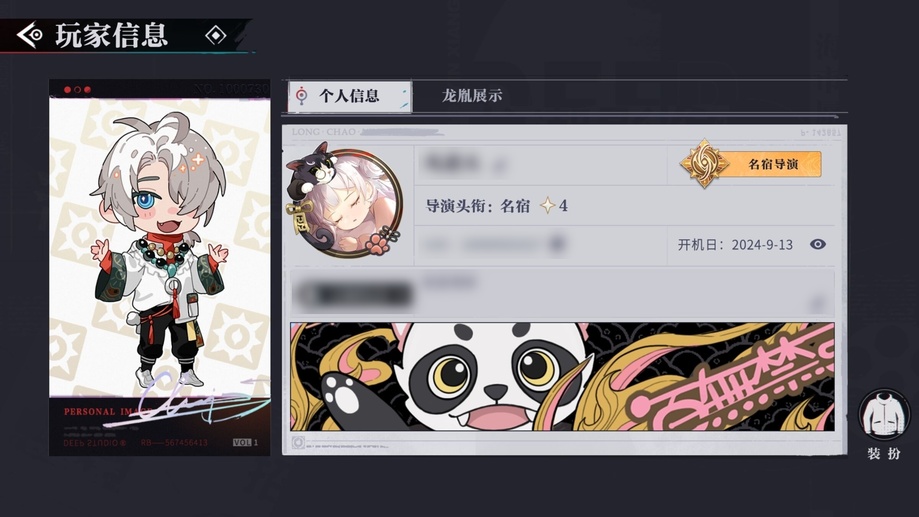Go back using the arrow beside 玩家信息

tap(30, 35)
